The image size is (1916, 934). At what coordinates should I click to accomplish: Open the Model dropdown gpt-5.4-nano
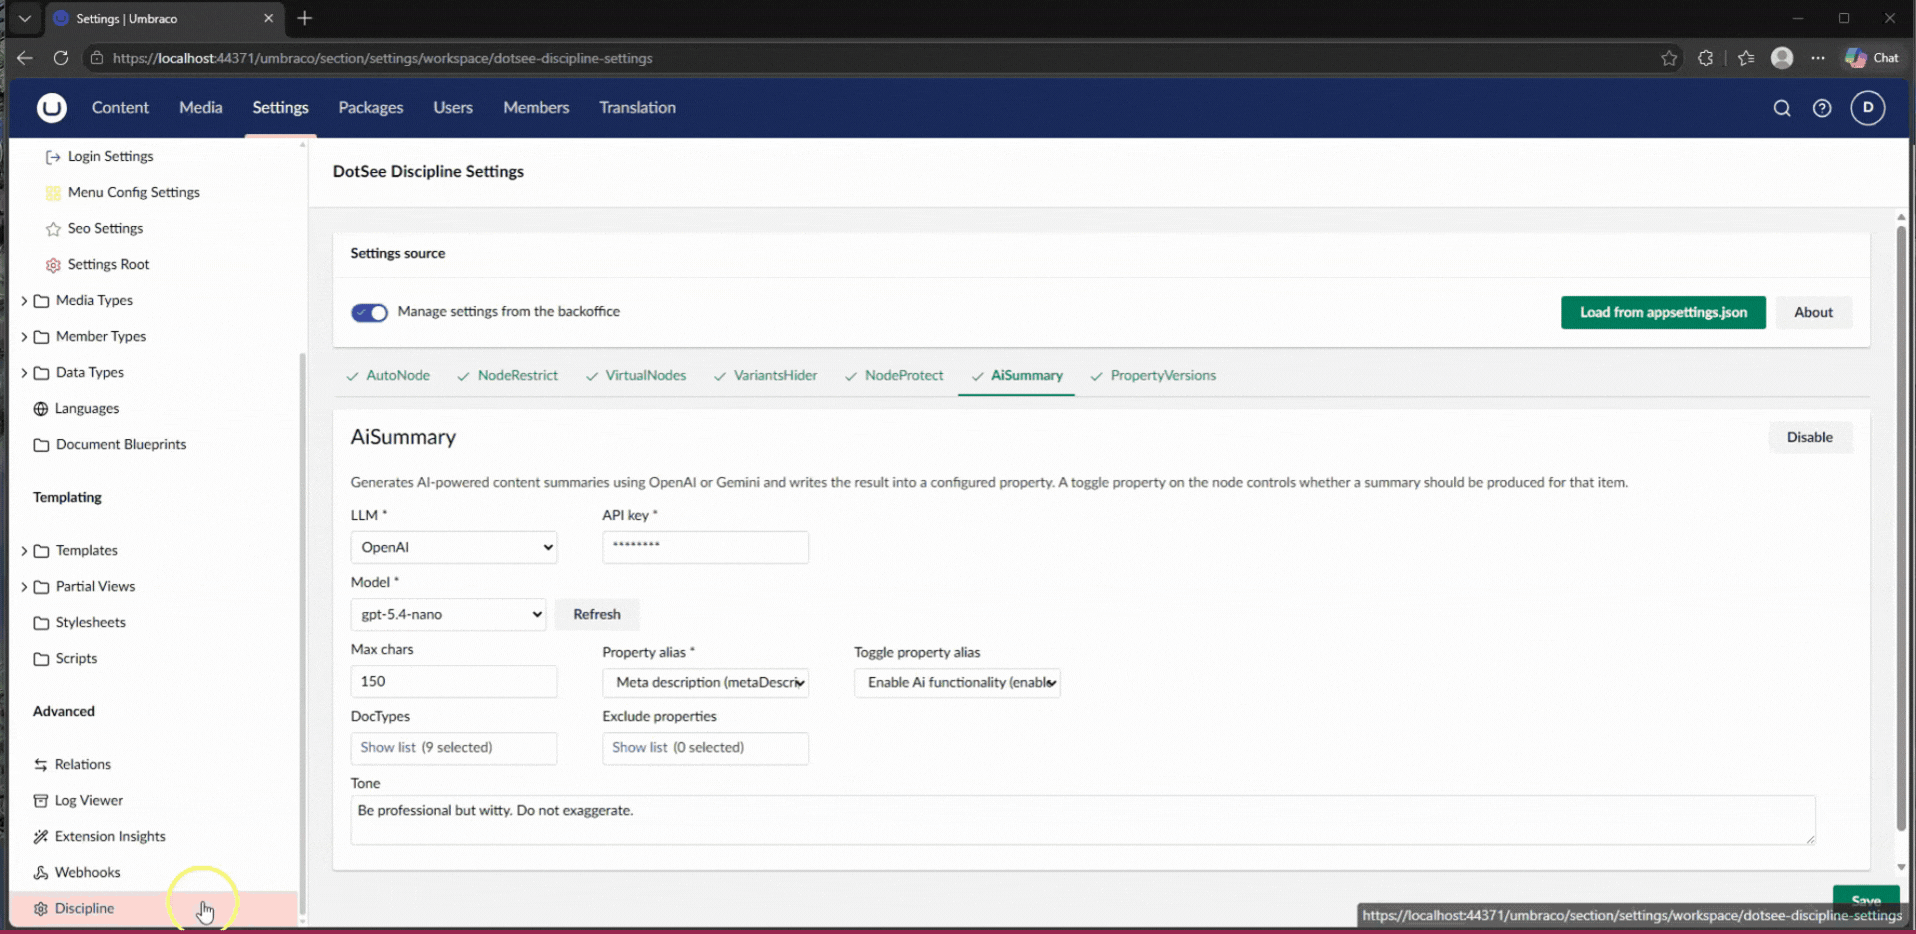448,614
